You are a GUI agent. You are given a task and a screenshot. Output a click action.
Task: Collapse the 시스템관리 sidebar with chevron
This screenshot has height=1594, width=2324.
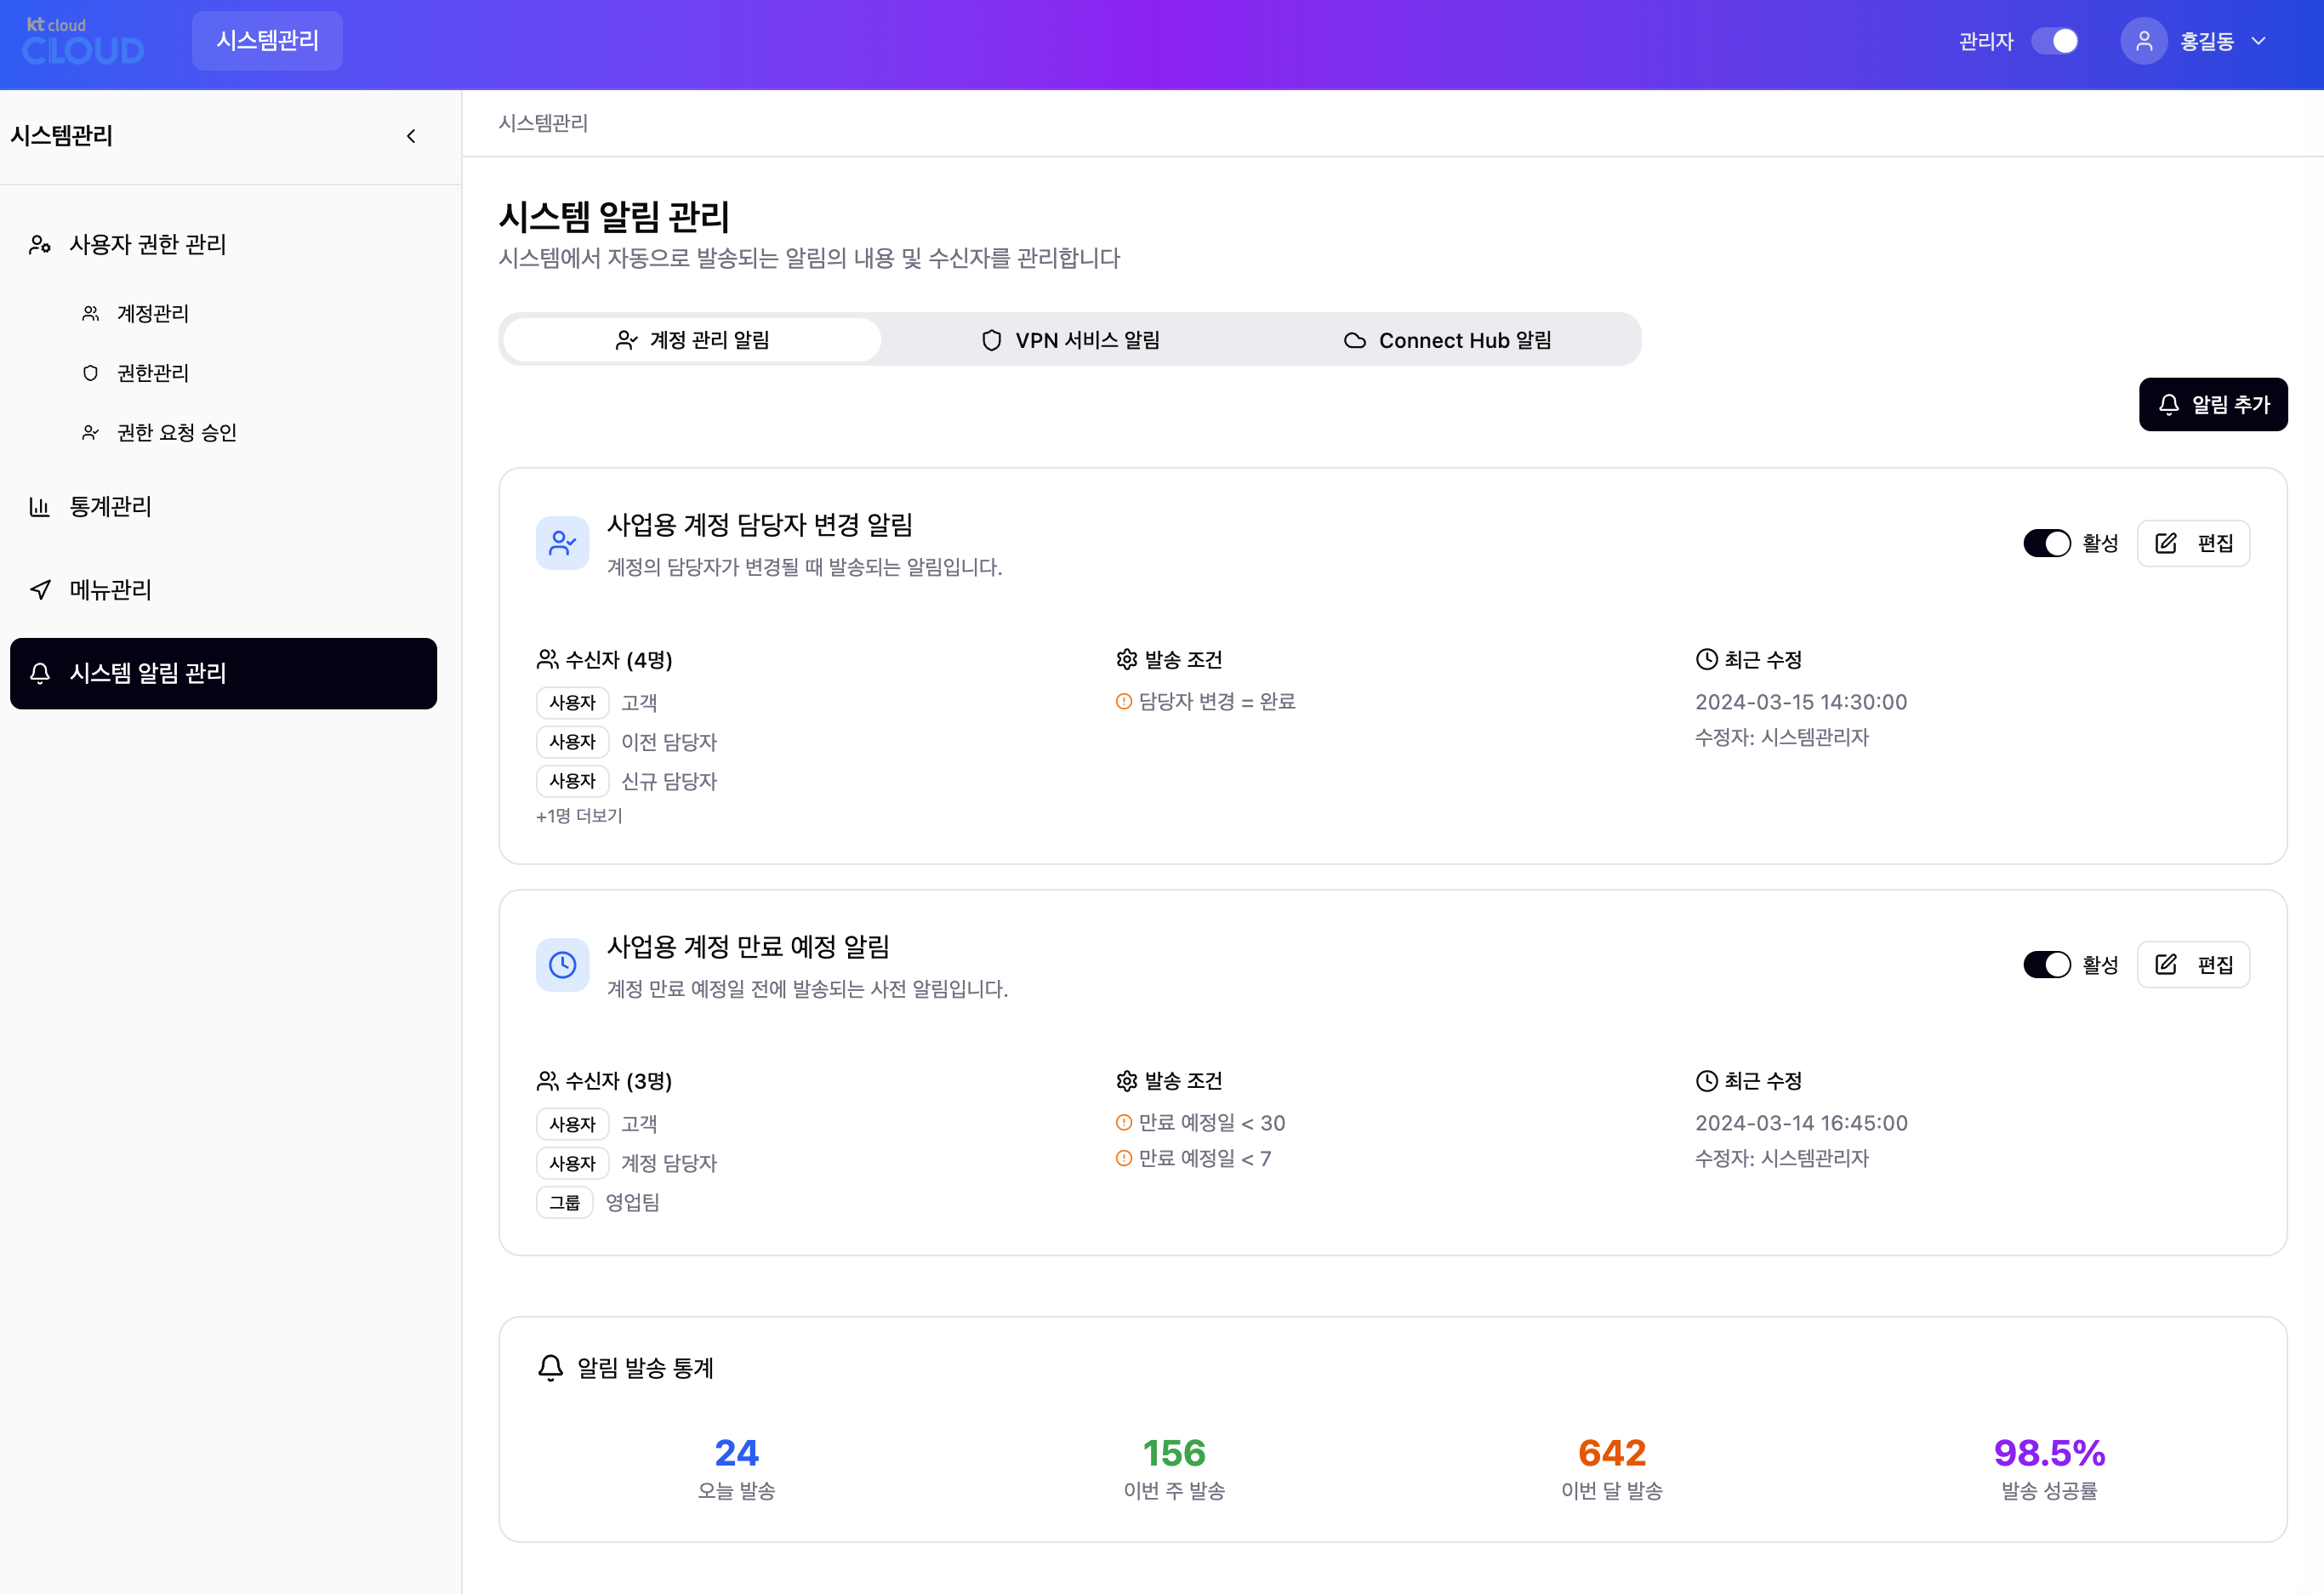tap(411, 136)
